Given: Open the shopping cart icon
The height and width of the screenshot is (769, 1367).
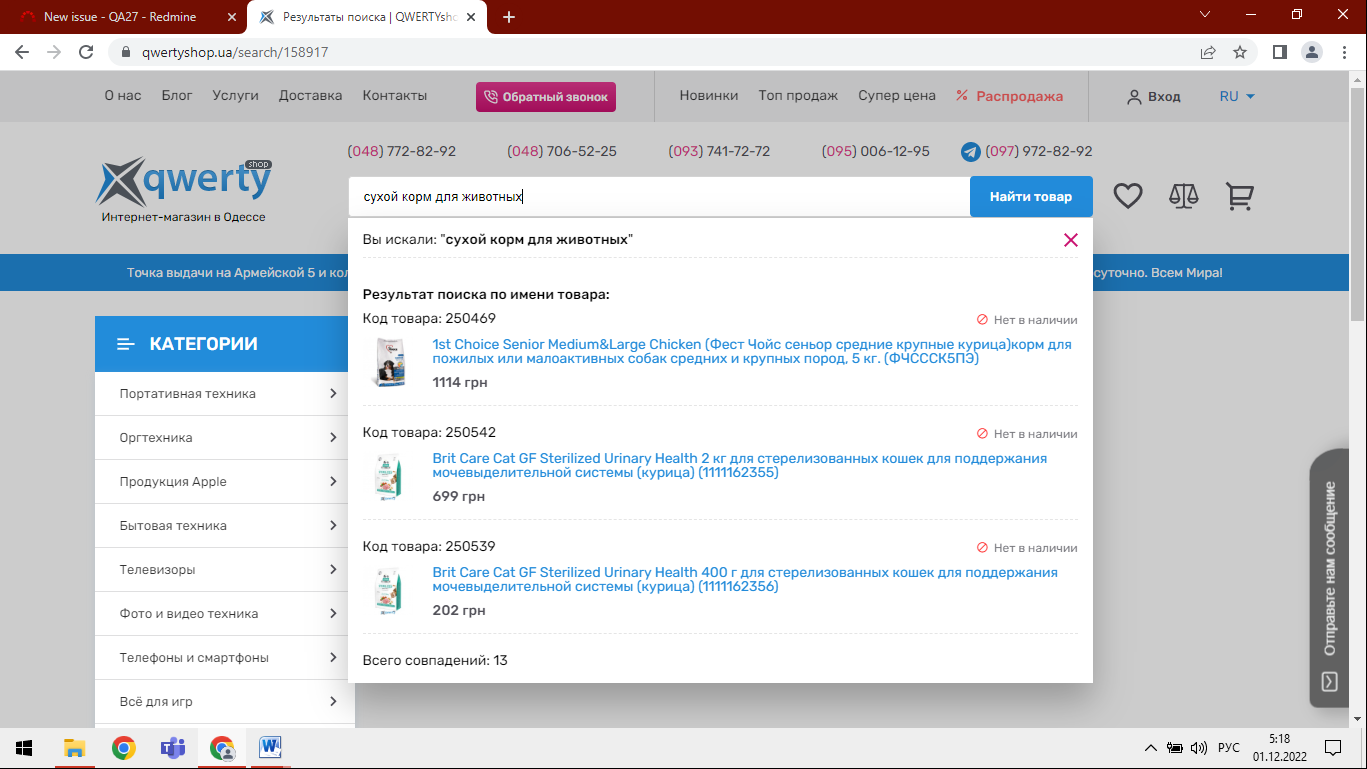Looking at the screenshot, I should [x=1240, y=196].
